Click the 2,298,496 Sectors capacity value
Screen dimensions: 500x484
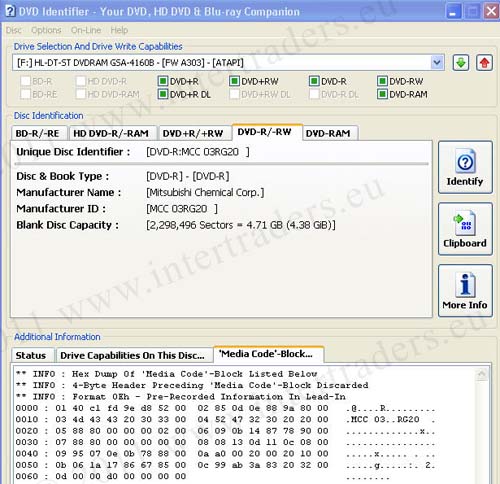tap(241, 225)
